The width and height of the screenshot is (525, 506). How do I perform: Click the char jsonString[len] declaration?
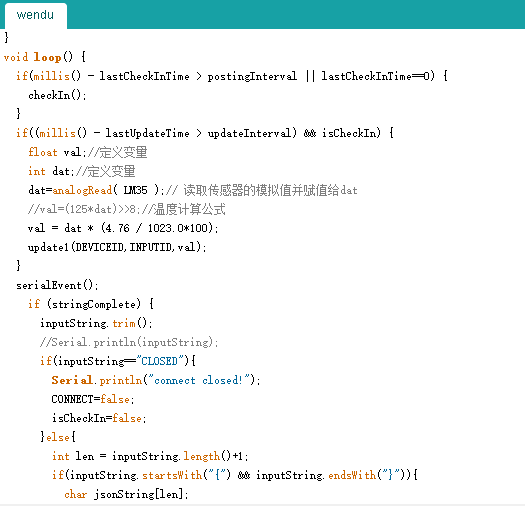click(x=126, y=494)
